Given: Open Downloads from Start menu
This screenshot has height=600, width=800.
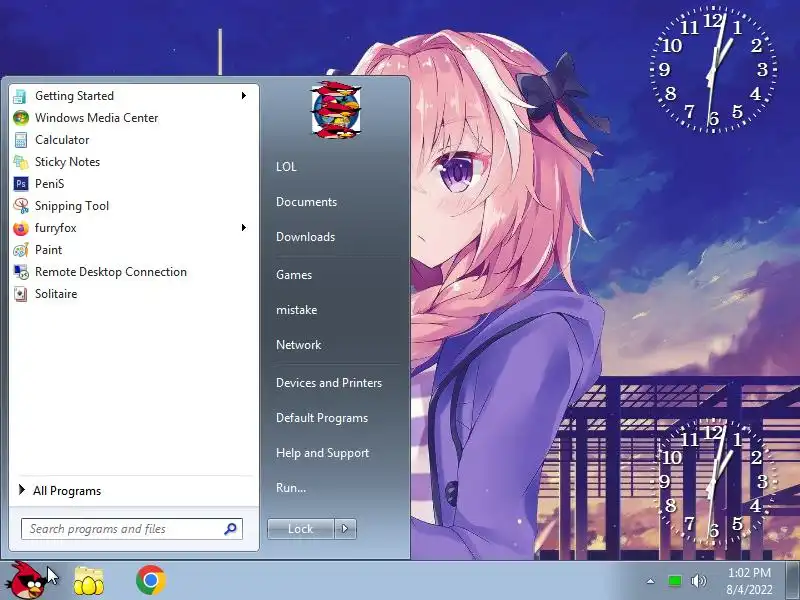Looking at the screenshot, I should coord(306,237).
